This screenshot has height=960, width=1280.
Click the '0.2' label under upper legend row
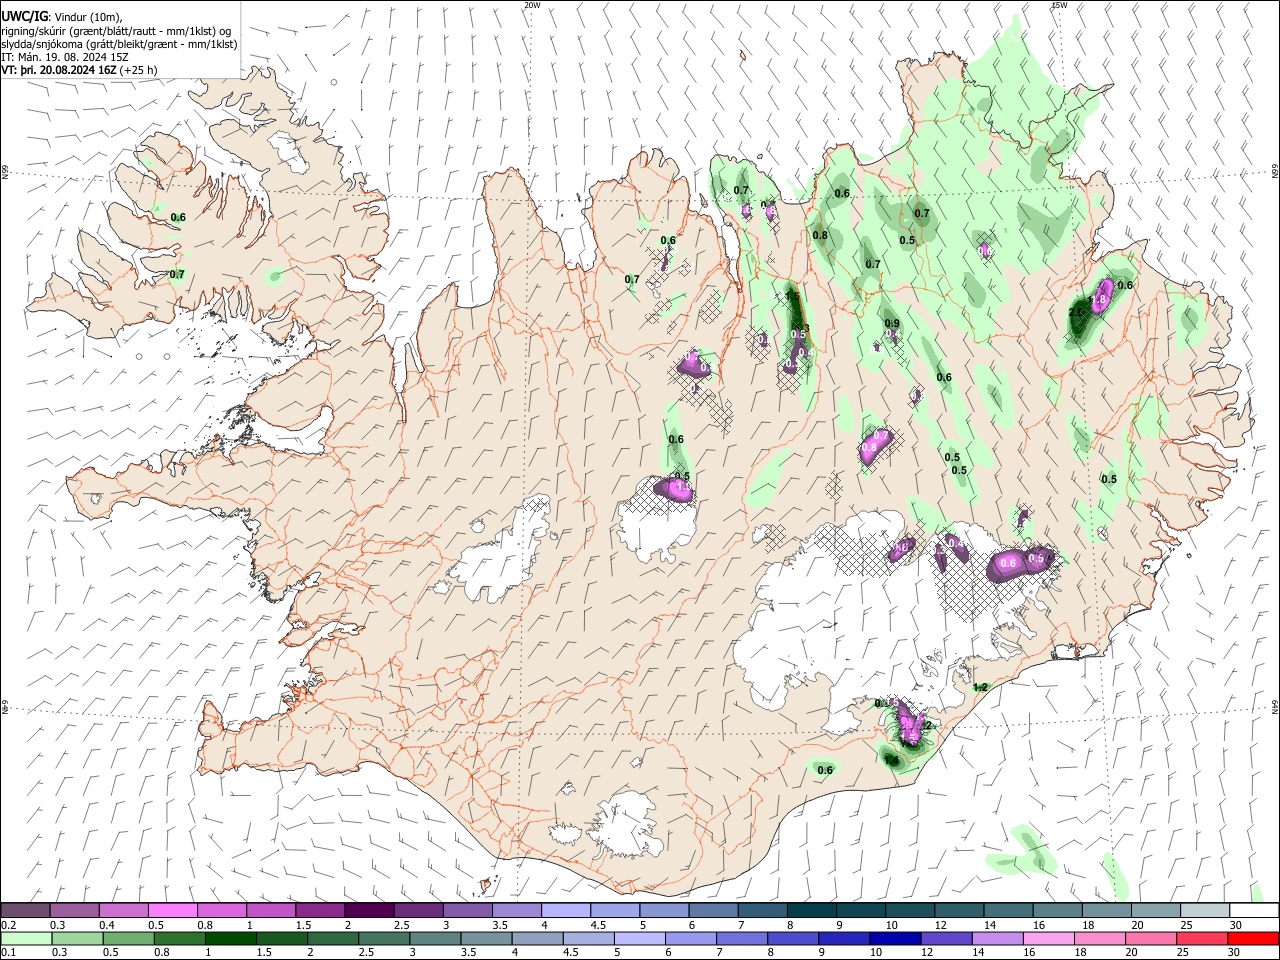click(8, 925)
